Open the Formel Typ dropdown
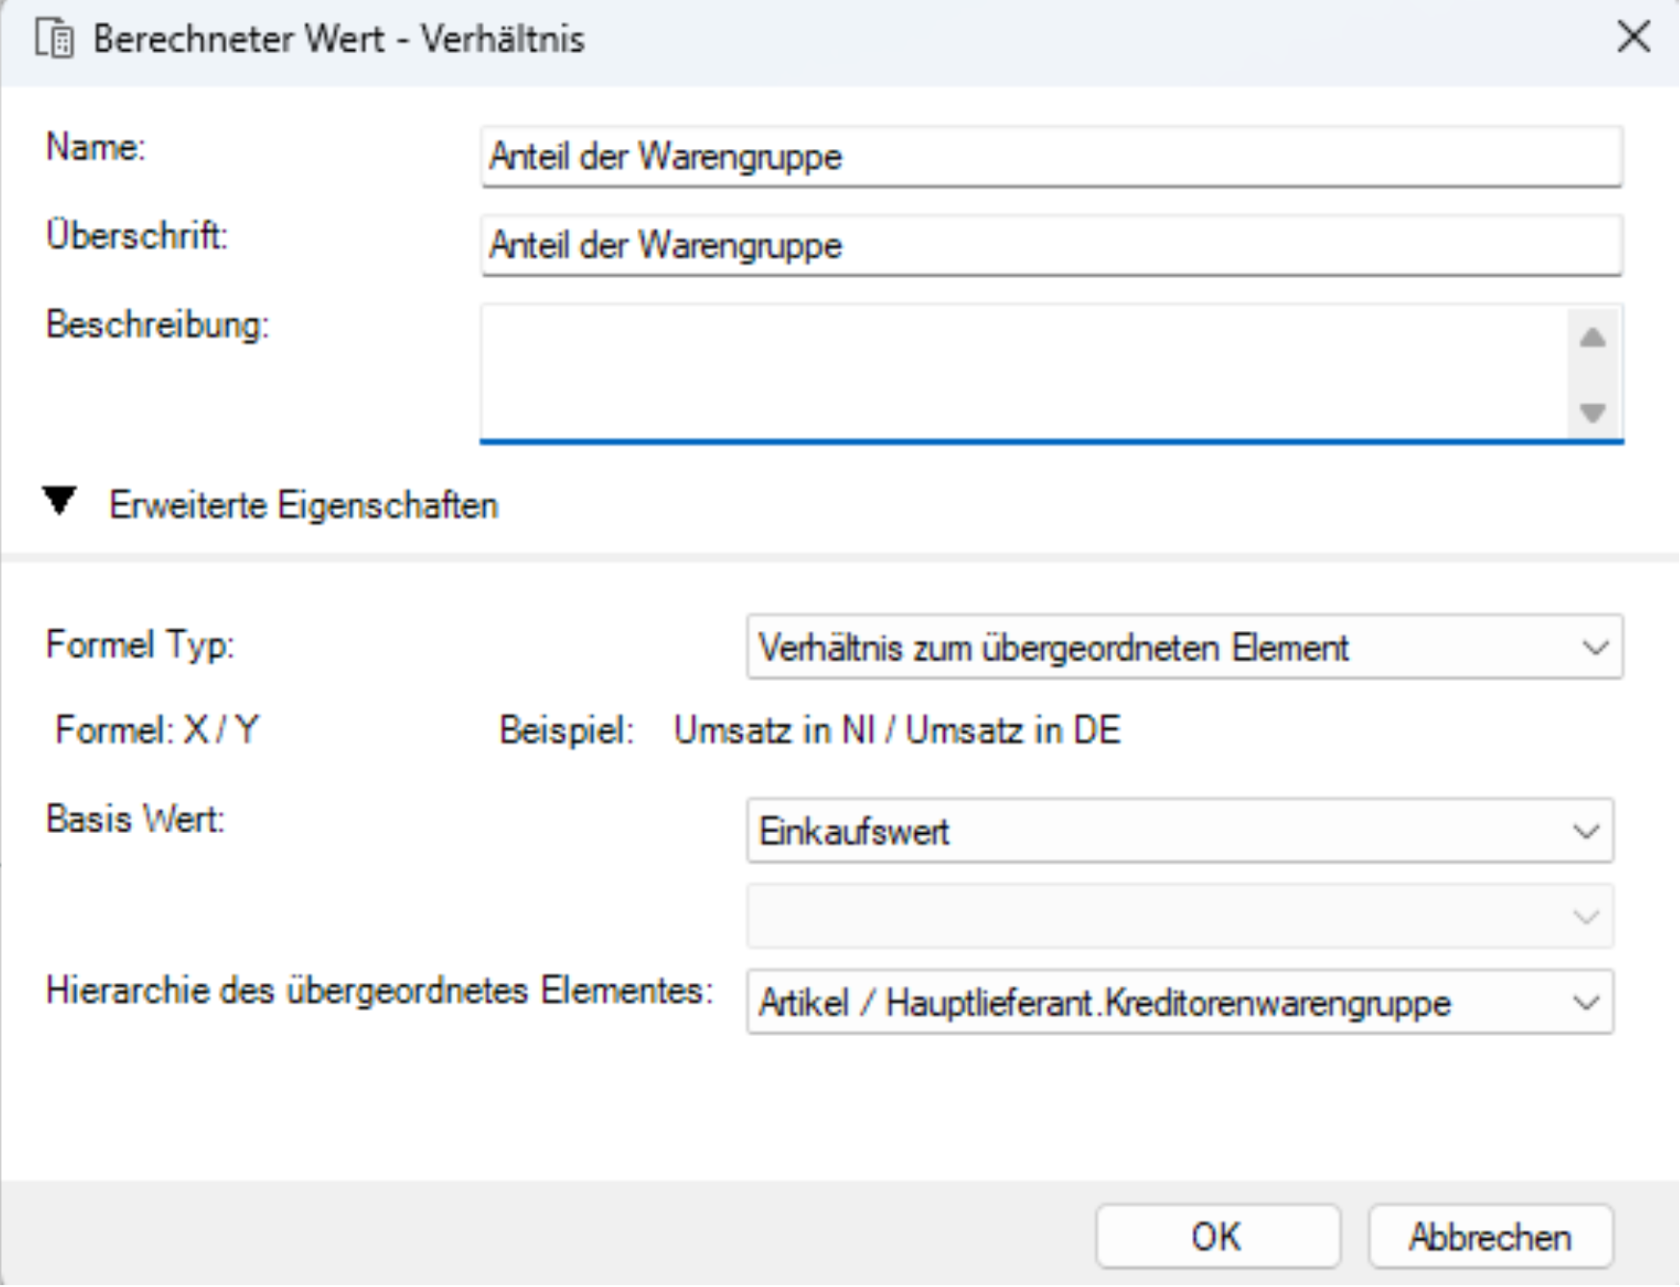This screenshot has height=1287, width=1680. tap(1184, 647)
